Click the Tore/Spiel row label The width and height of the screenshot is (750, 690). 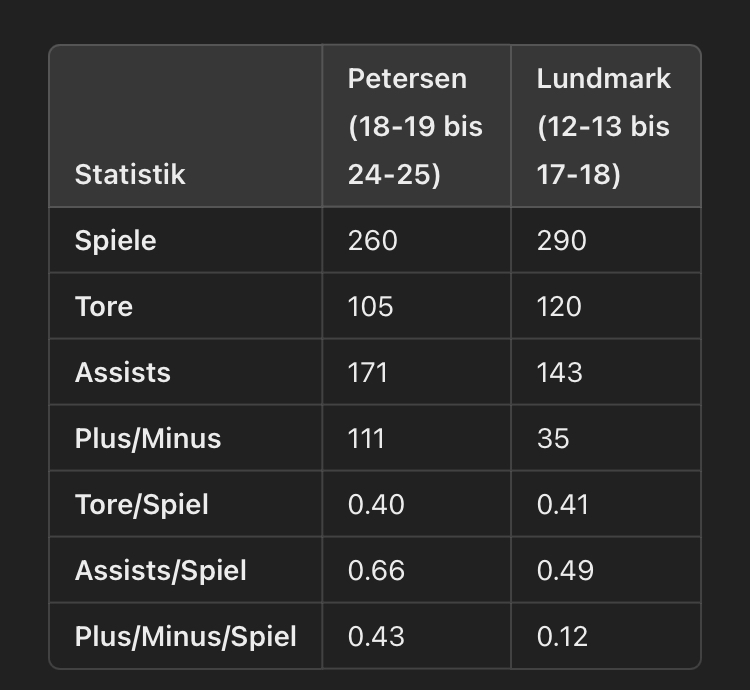pos(141,505)
